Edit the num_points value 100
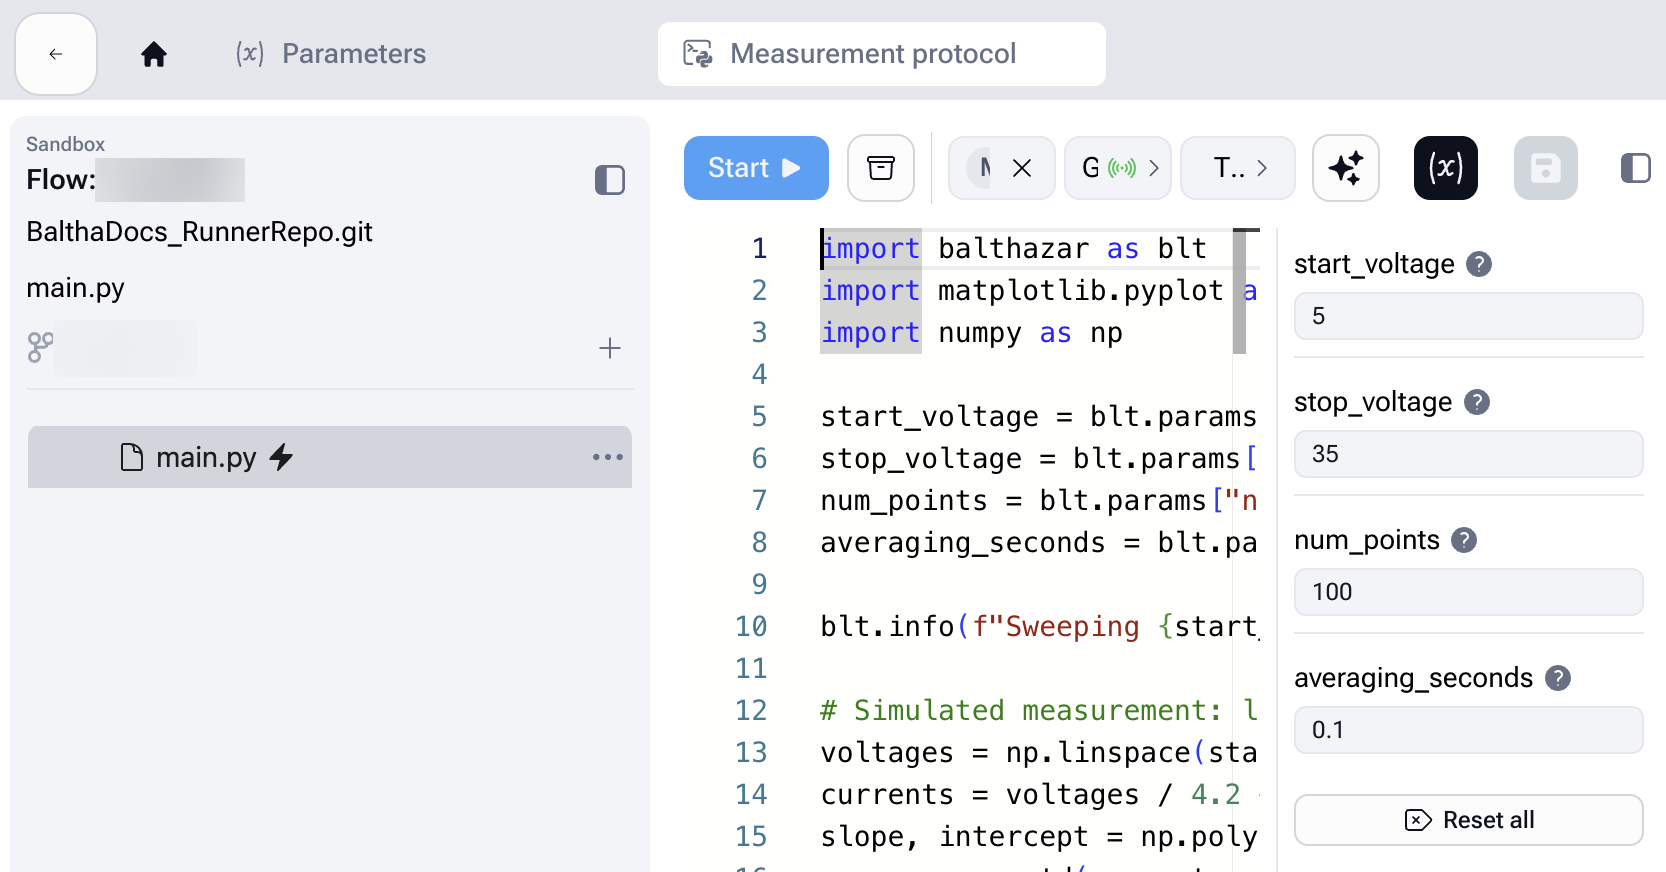This screenshot has width=1666, height=872. tap(1469, 592)
